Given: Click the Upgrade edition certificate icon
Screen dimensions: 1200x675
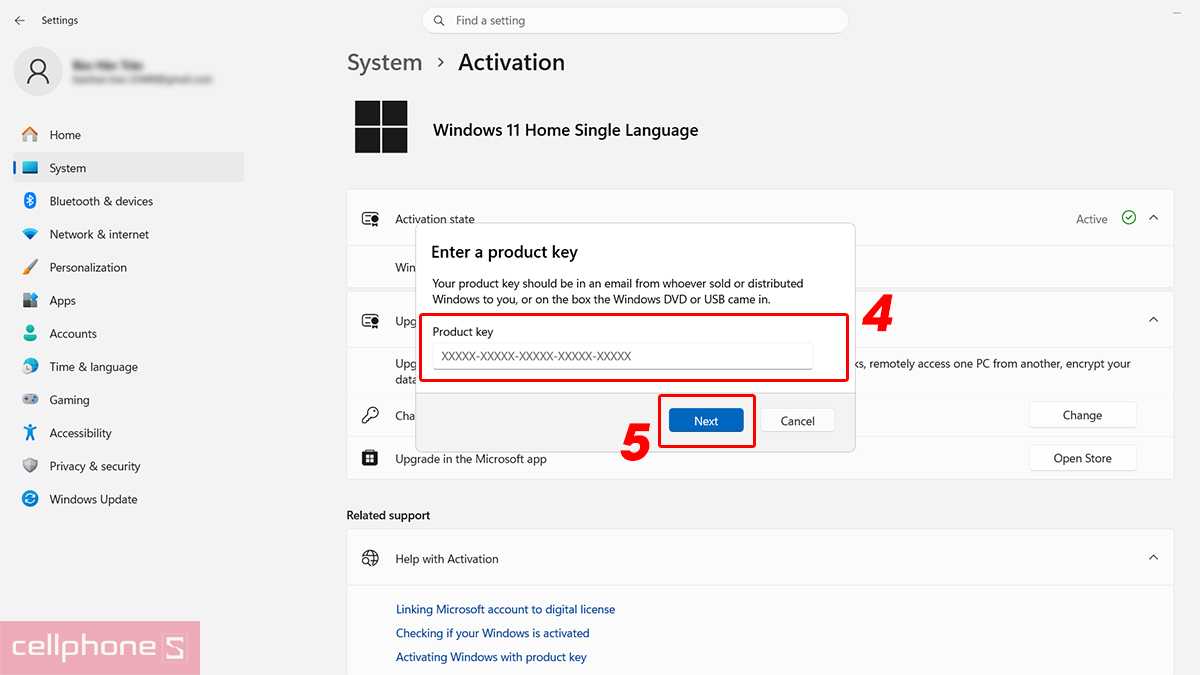Looking at the screenshot, I should (371, 321).
